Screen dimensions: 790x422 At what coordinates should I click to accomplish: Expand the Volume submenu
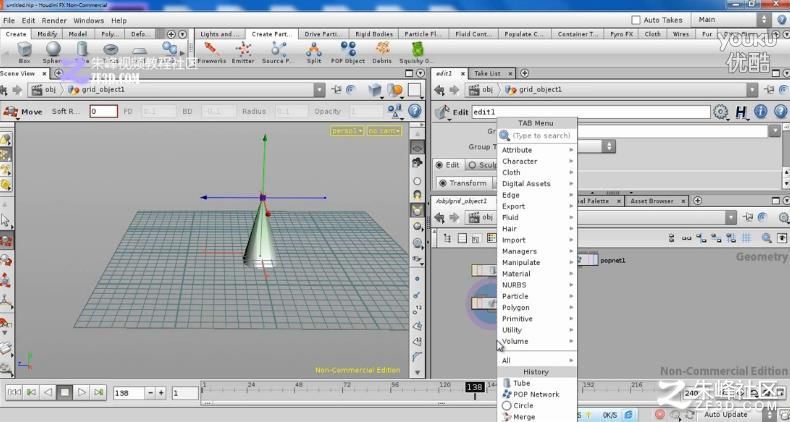pyautogui.click(x=537, y=341)
